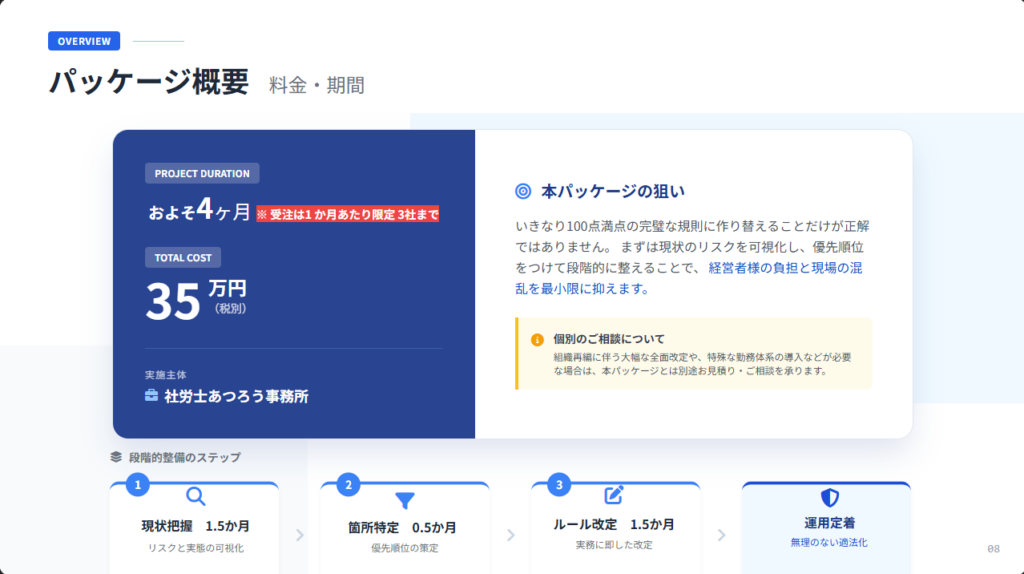The image size is (1024, 574).
Task: Click the step number 1 circle badge
Action: pyautogui.click(x=138, y=485)
